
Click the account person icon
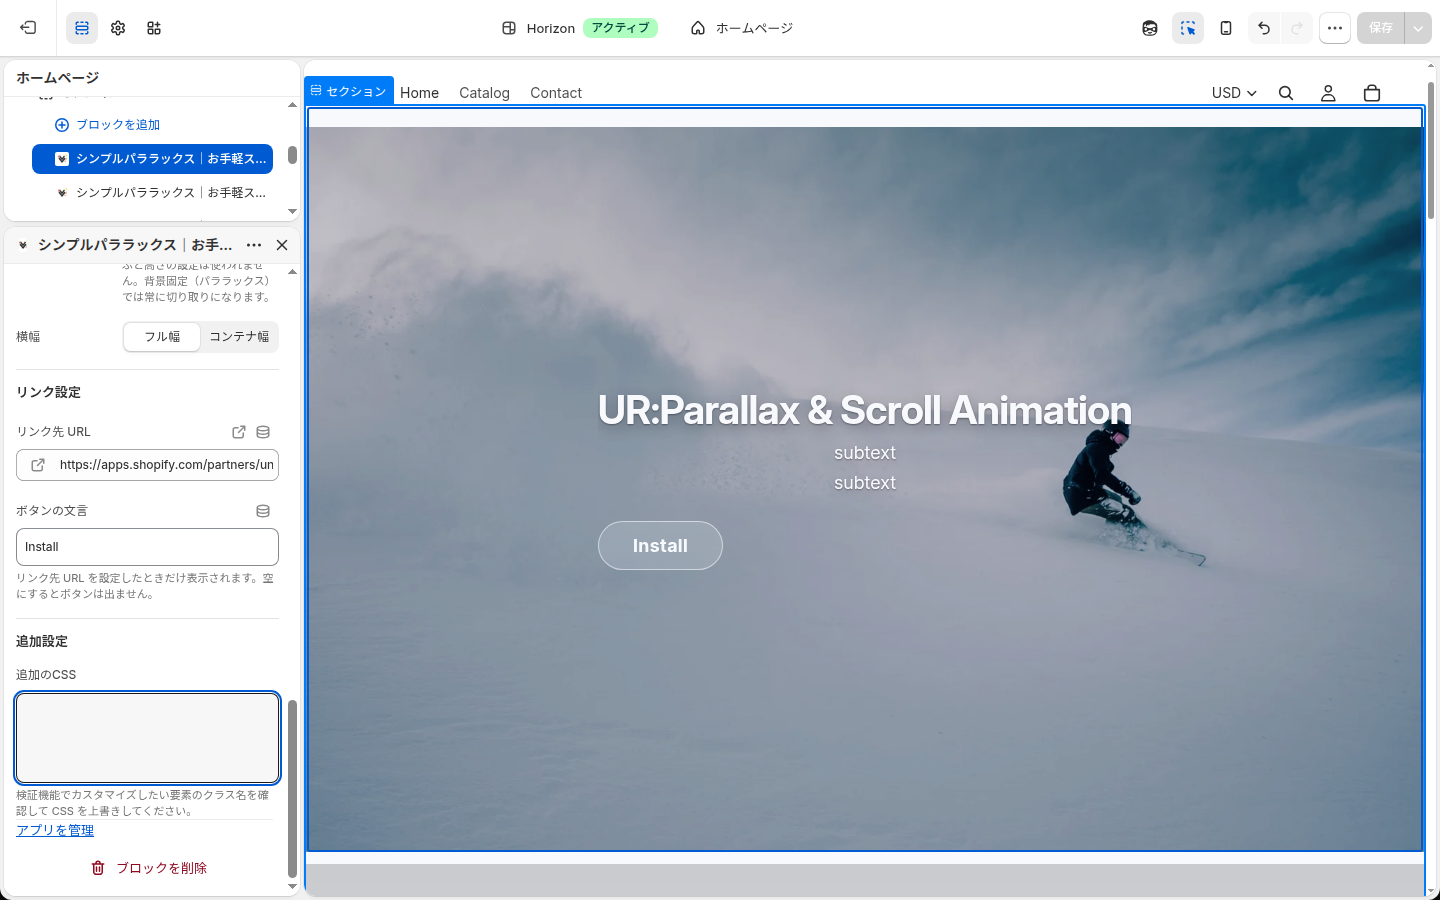click(1328, 93)
